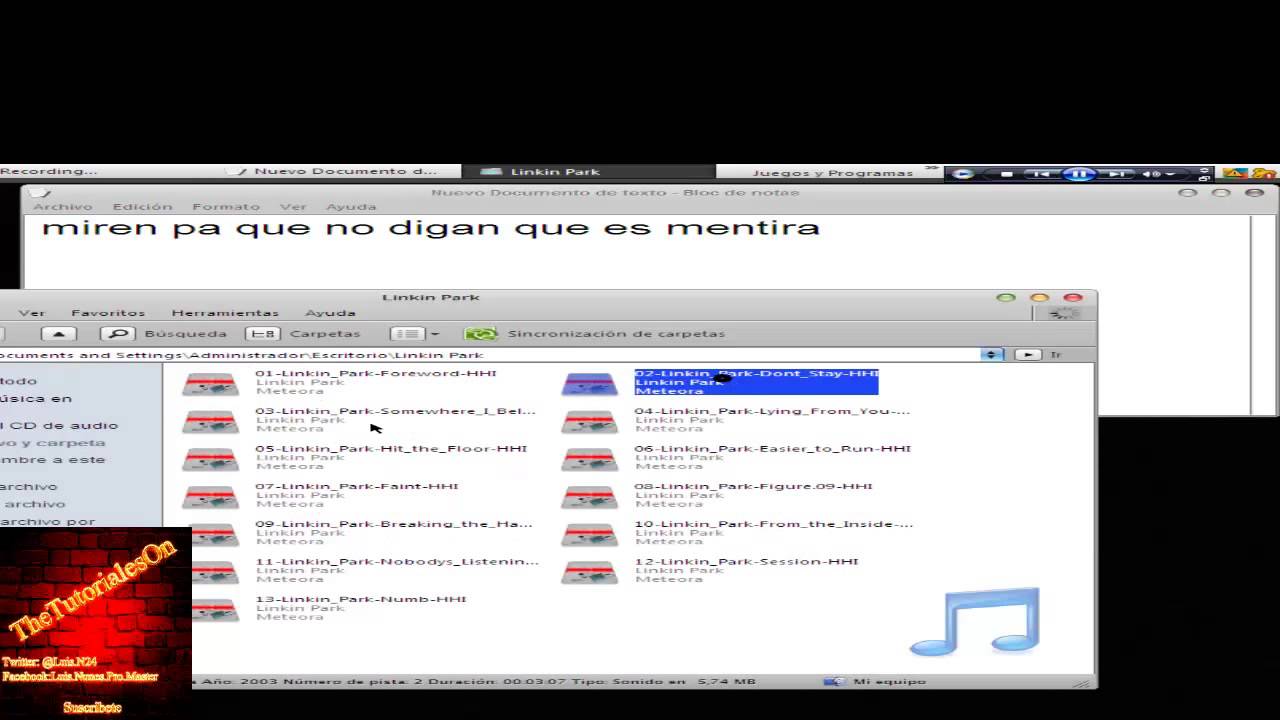Select file icon for 13-Linkin_Park-Numb-HHI
Screen dimensions: 1280x720
click(215, 610)
